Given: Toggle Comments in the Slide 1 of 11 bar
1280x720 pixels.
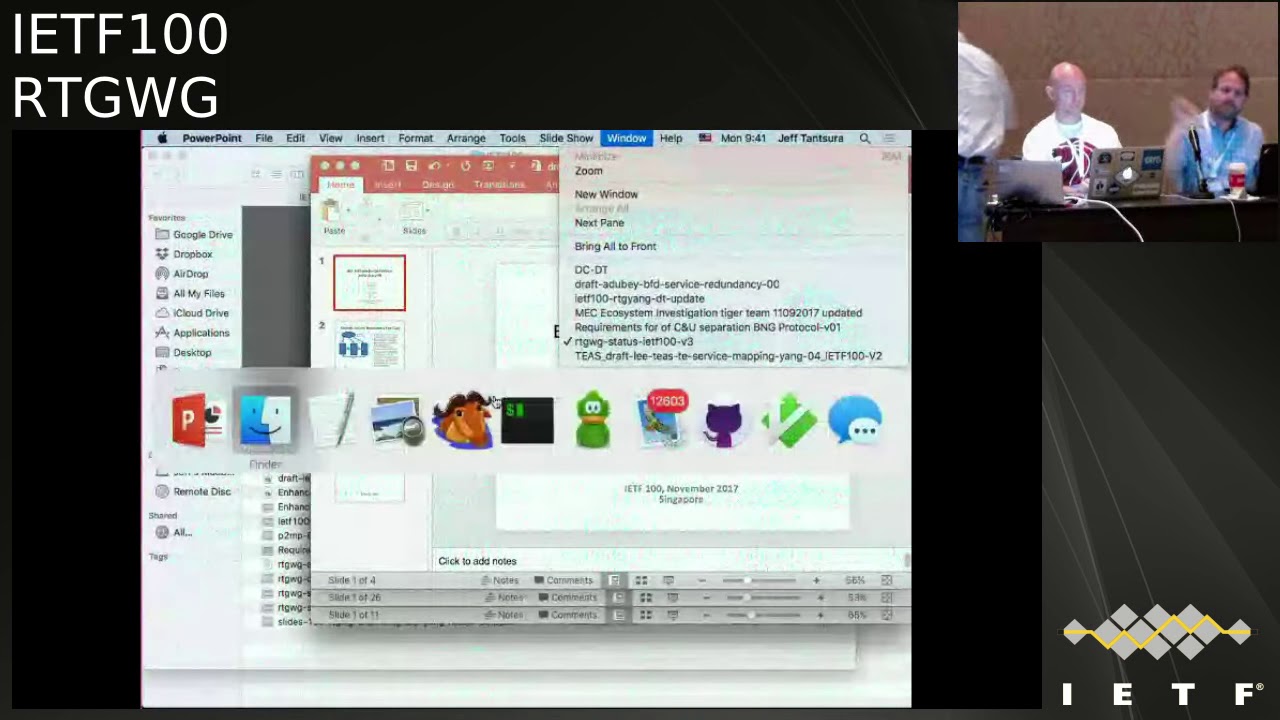Looking at the screenshot, I should pyautogui.click(x=567, y=615).
